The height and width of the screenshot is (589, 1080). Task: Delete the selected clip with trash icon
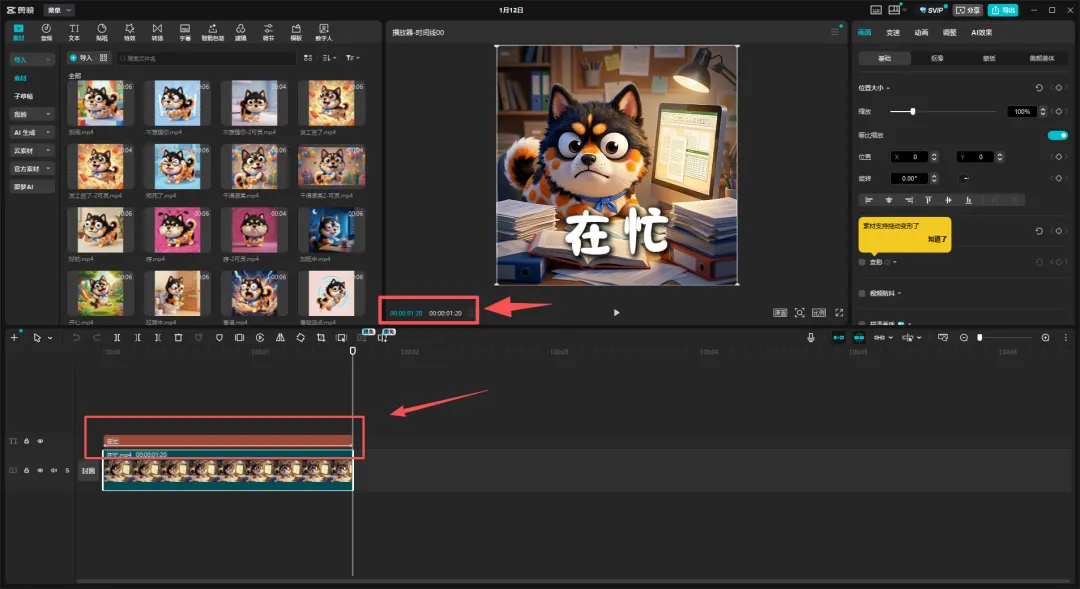point(178,338)
